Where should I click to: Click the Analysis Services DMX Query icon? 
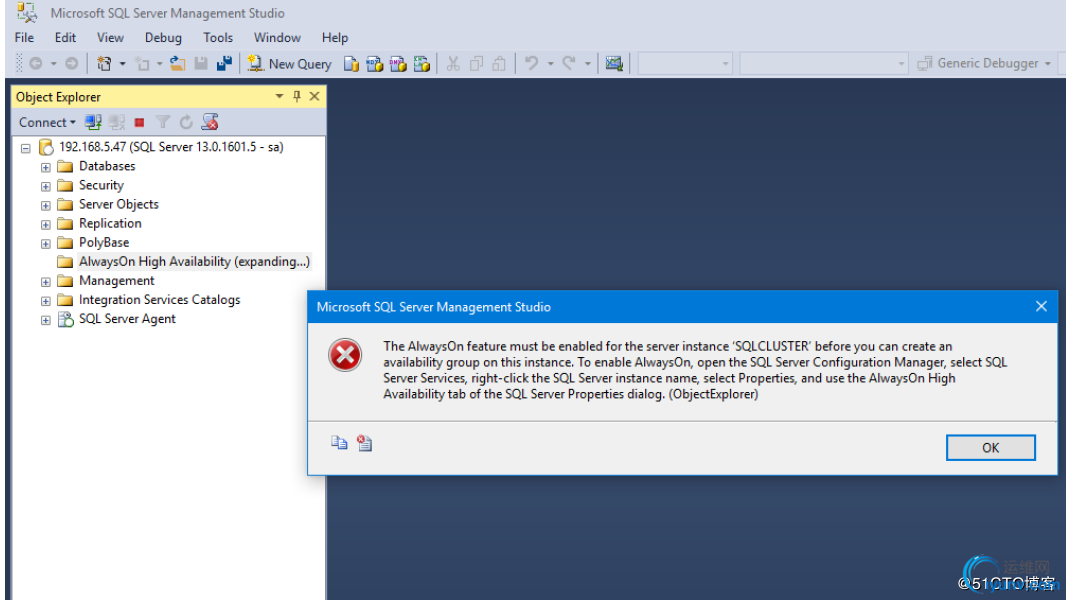point(398,64)
